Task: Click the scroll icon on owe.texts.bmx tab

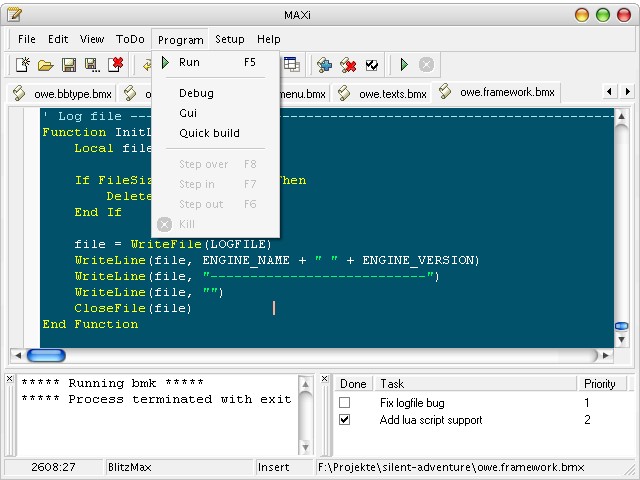Action: [x=344, y=93]
